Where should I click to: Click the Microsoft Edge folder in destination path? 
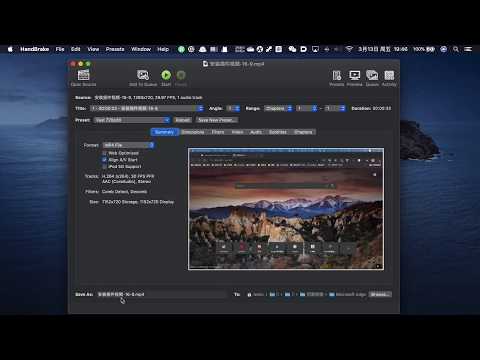click(348, 294)
